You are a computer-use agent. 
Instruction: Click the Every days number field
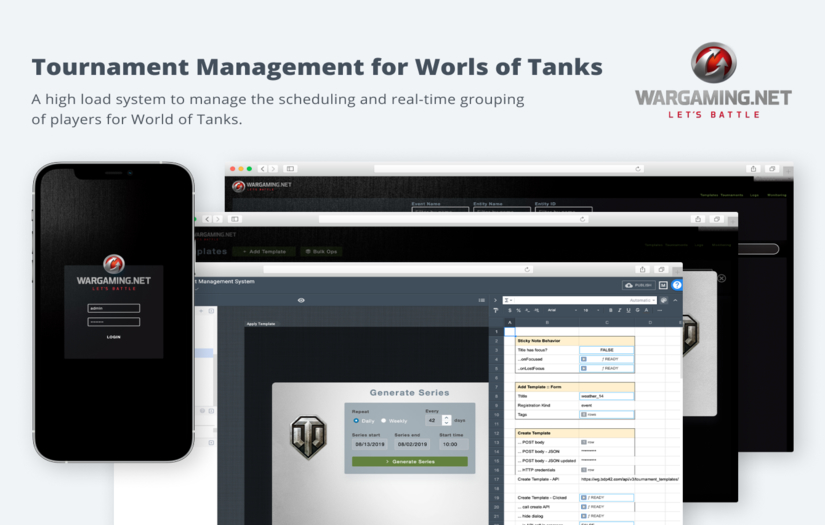point(433,420)
